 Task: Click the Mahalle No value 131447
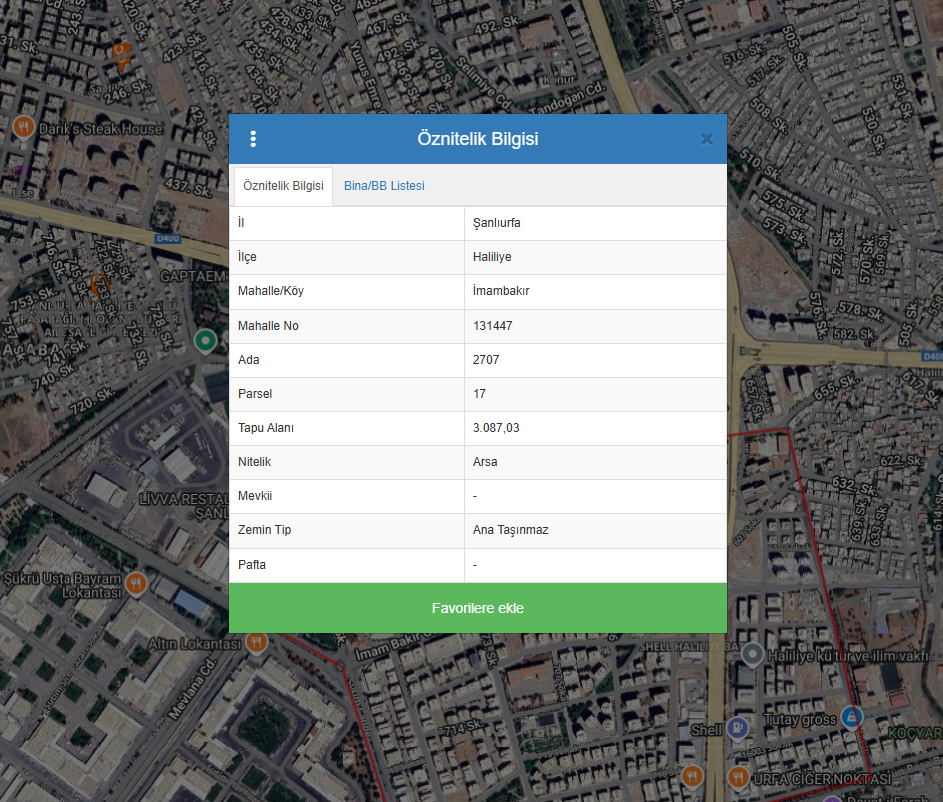pos(492,326)
